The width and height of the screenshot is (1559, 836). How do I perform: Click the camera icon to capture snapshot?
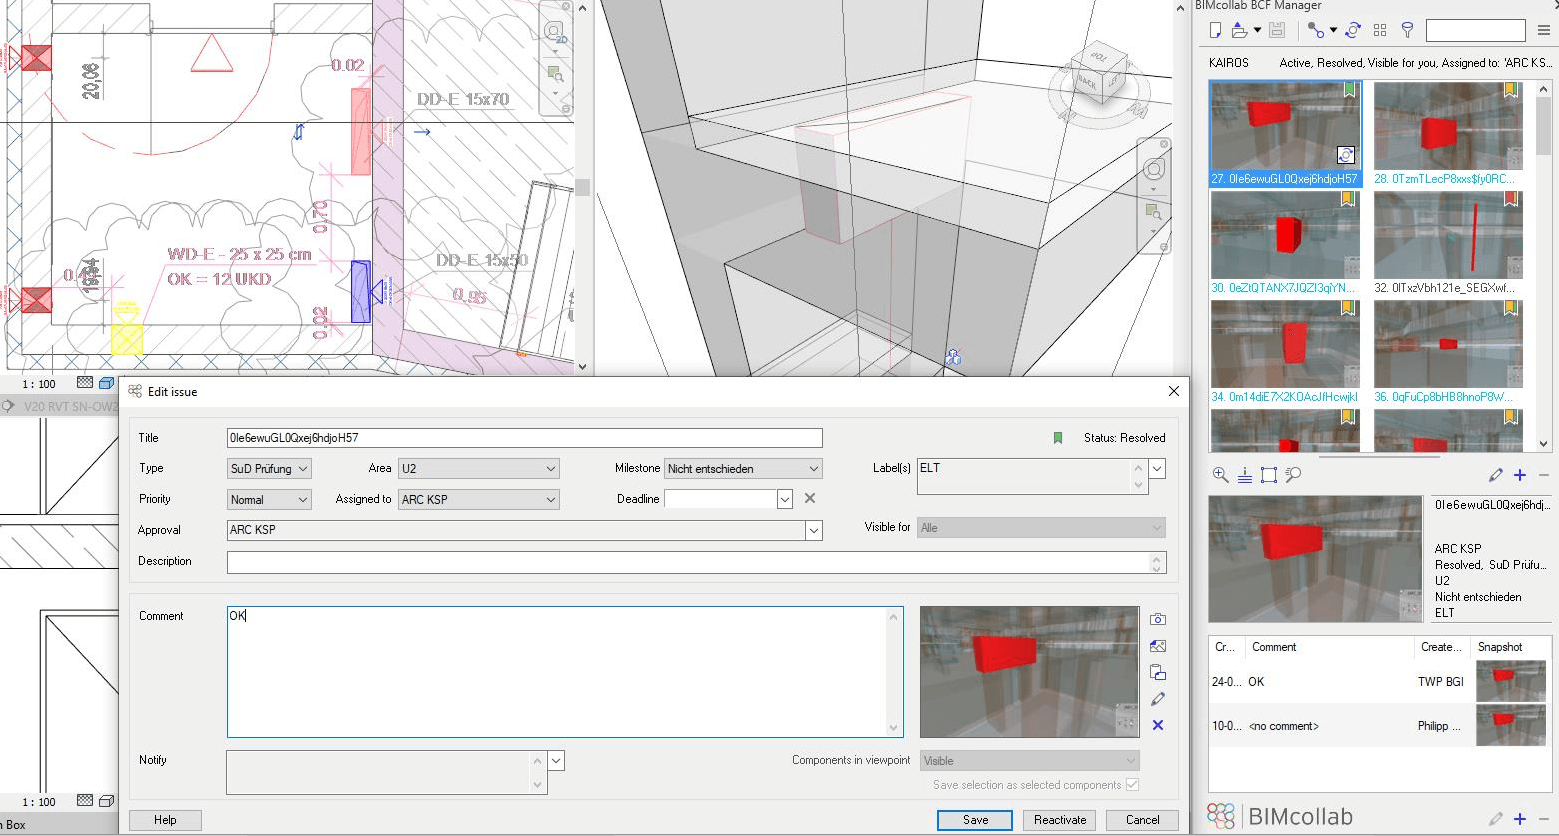tap(1158, 619)
